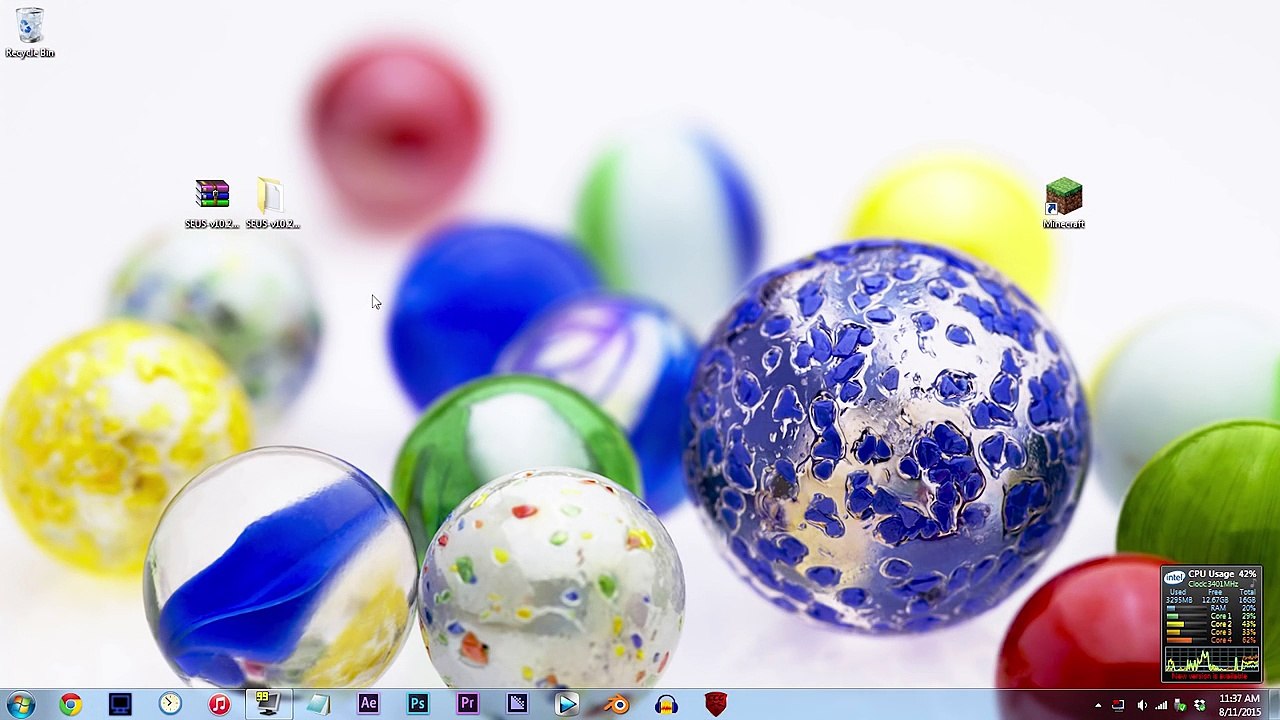Click the '3295MB' used memory value
1280x720 pixels.
1179,600
